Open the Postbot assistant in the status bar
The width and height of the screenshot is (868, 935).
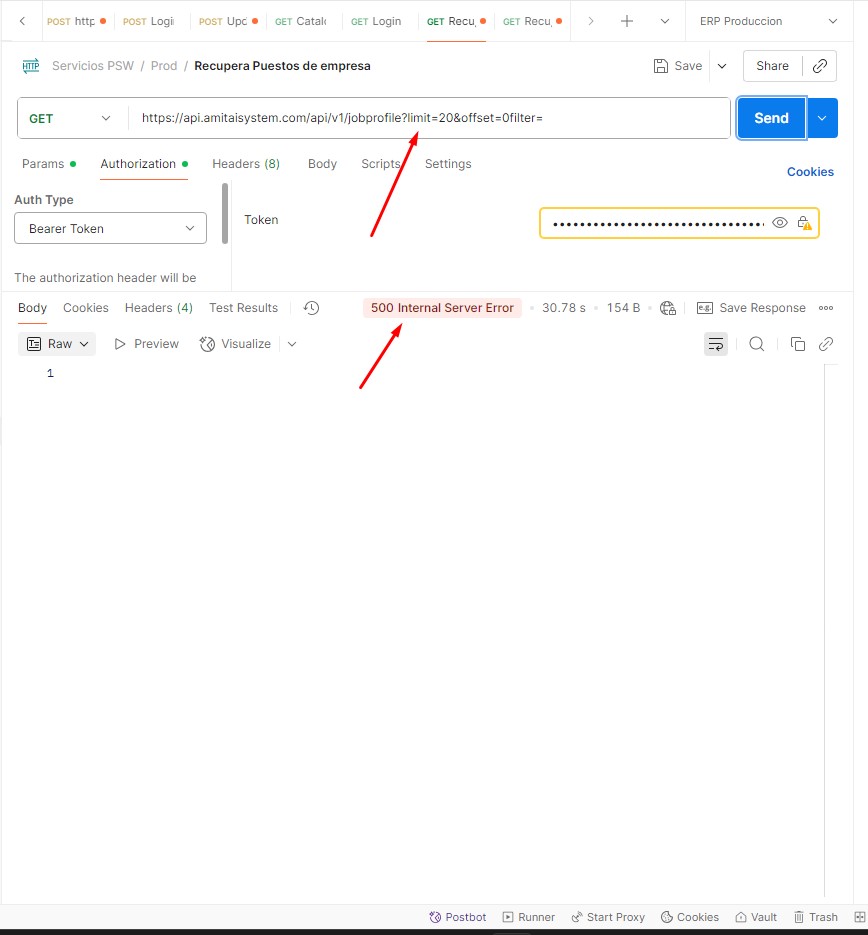click(x=457, y=917)
